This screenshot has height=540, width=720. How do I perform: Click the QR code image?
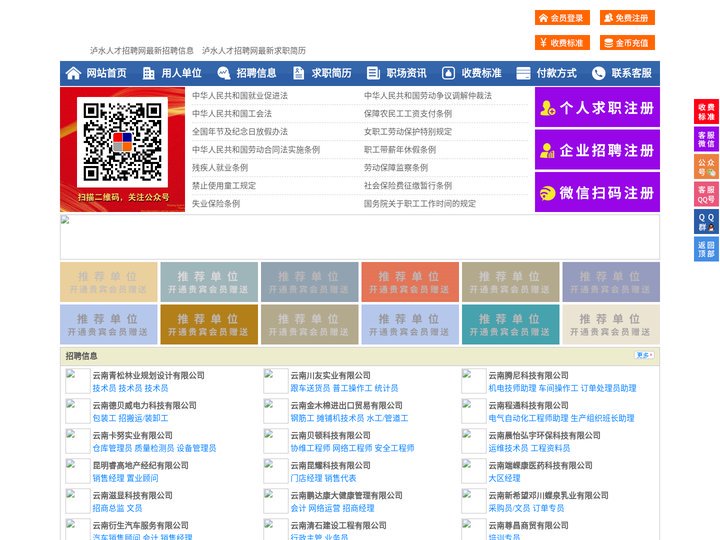click(x=122, y=142)
